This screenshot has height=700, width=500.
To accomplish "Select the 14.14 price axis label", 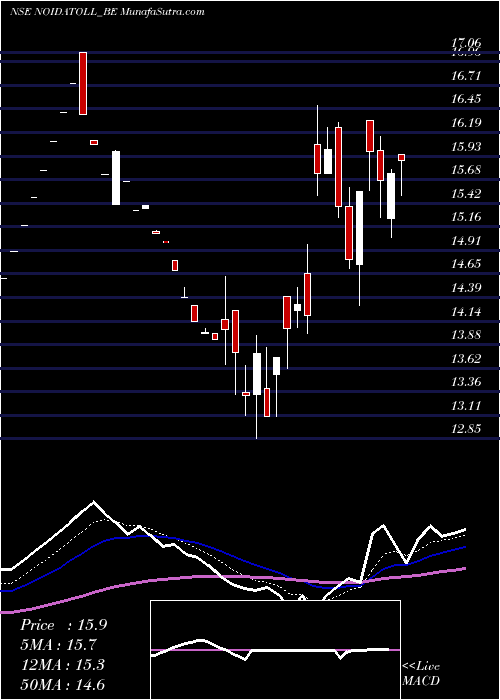I will click(466, 311).
